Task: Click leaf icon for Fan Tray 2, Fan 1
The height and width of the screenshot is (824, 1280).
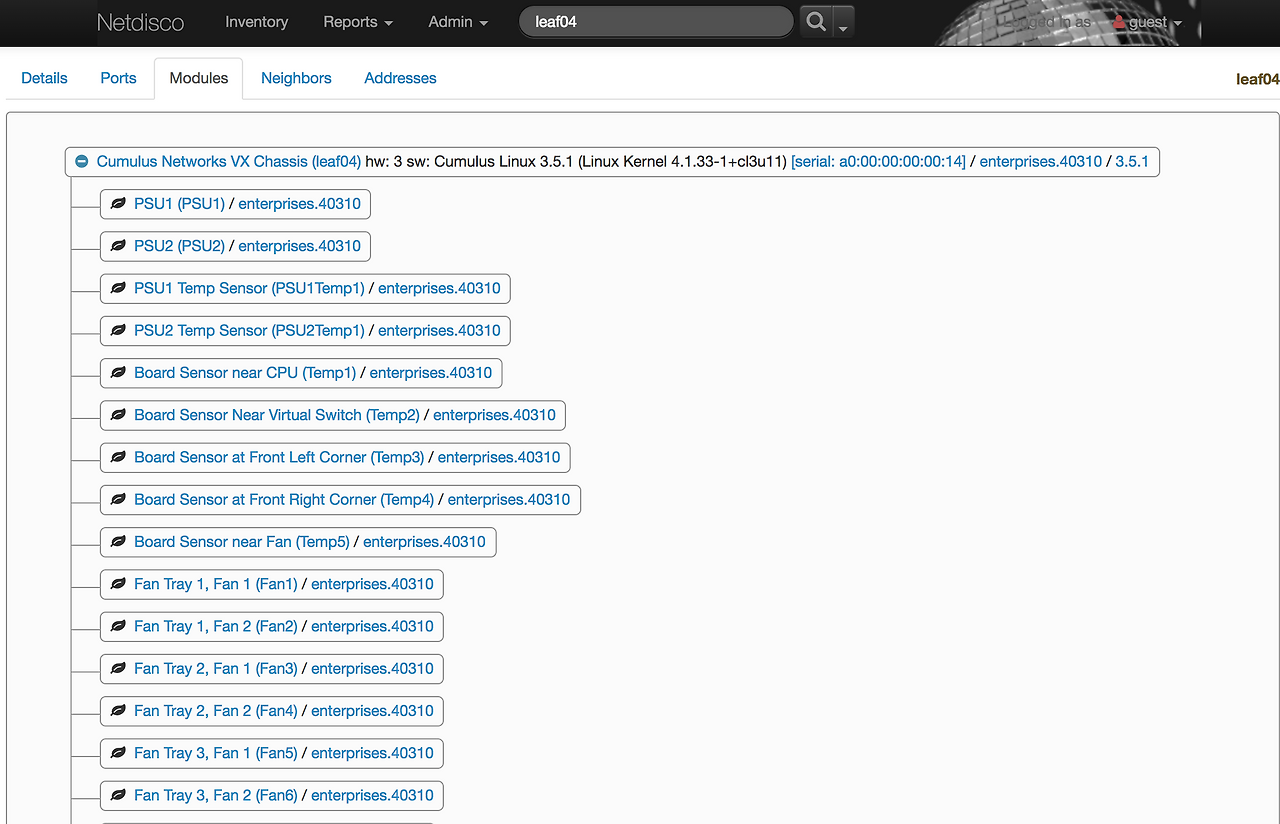Action: tap(118, 668)
